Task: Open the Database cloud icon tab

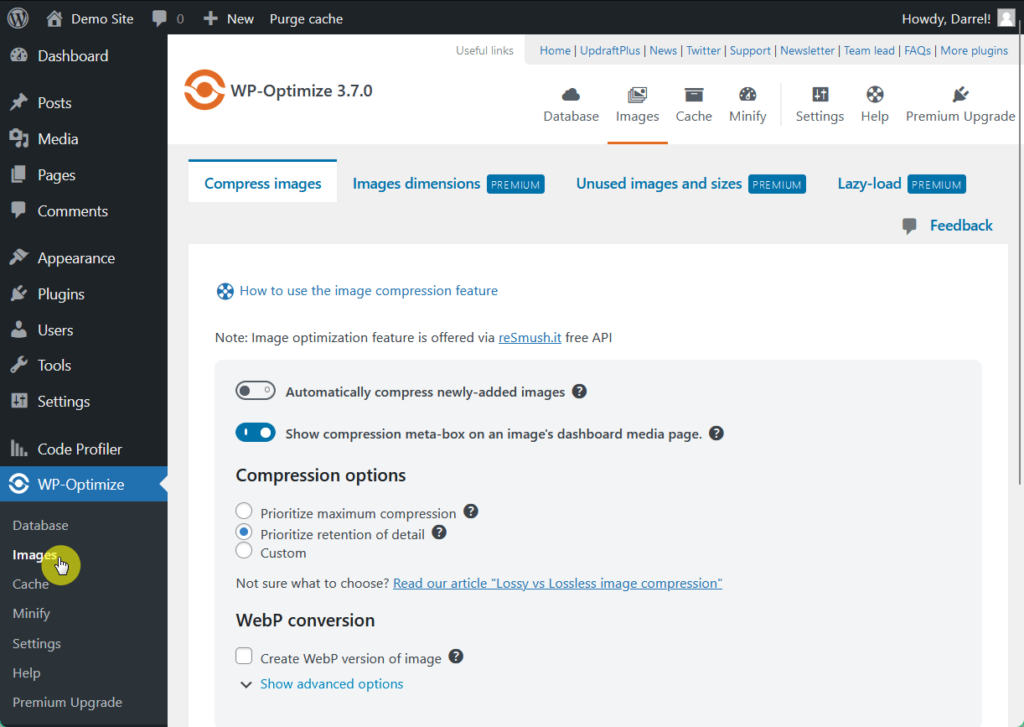Action: click(571, 95)
